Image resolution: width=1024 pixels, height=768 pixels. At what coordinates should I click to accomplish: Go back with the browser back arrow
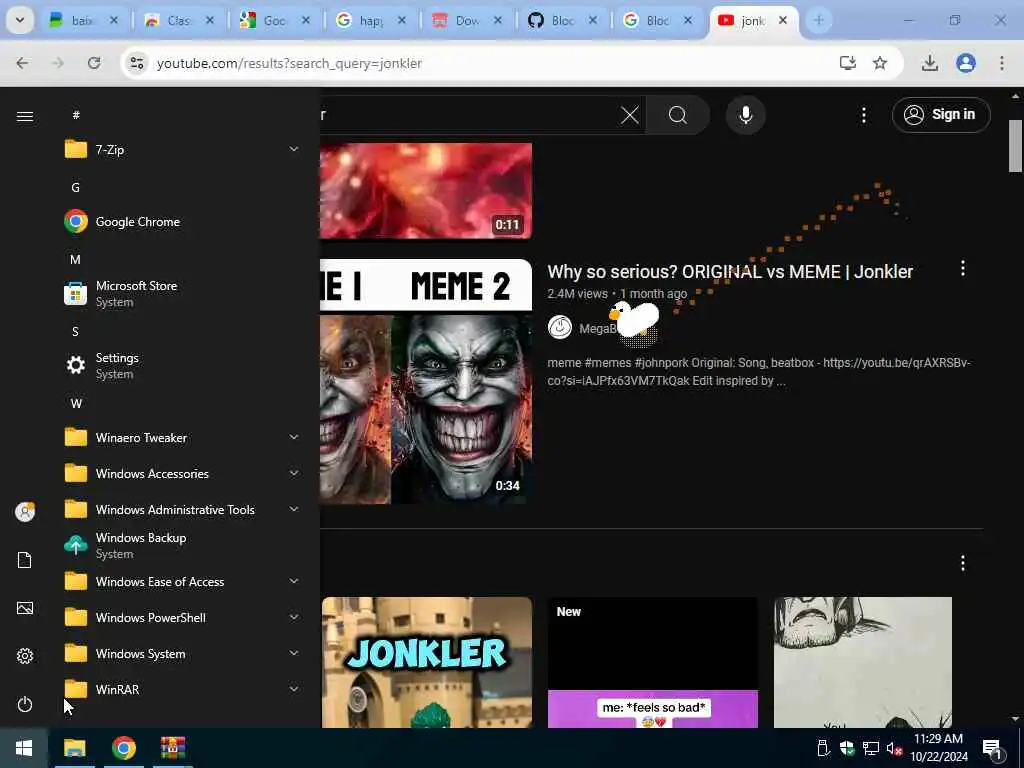(22, 63)
